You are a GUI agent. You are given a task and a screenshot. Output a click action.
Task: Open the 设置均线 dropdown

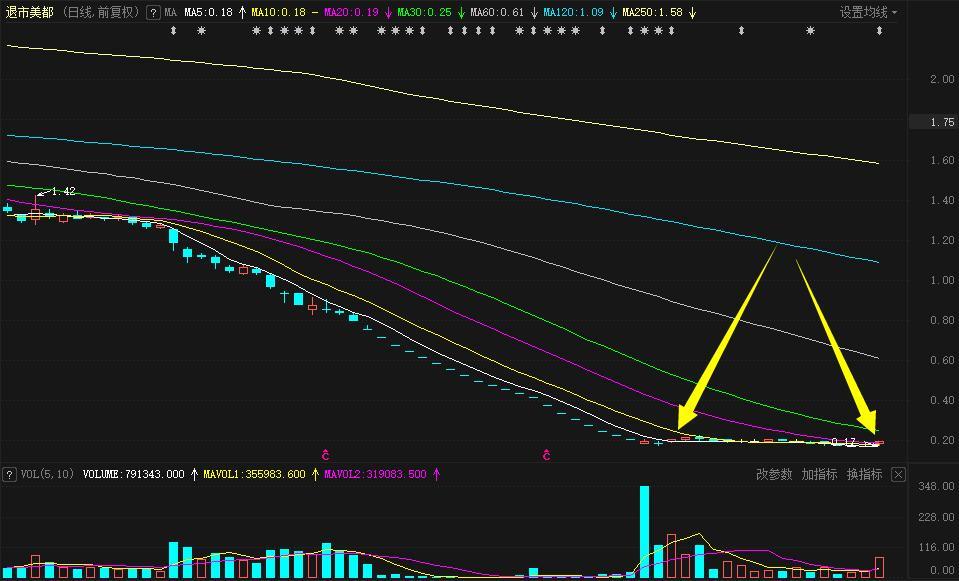point(868,12)
